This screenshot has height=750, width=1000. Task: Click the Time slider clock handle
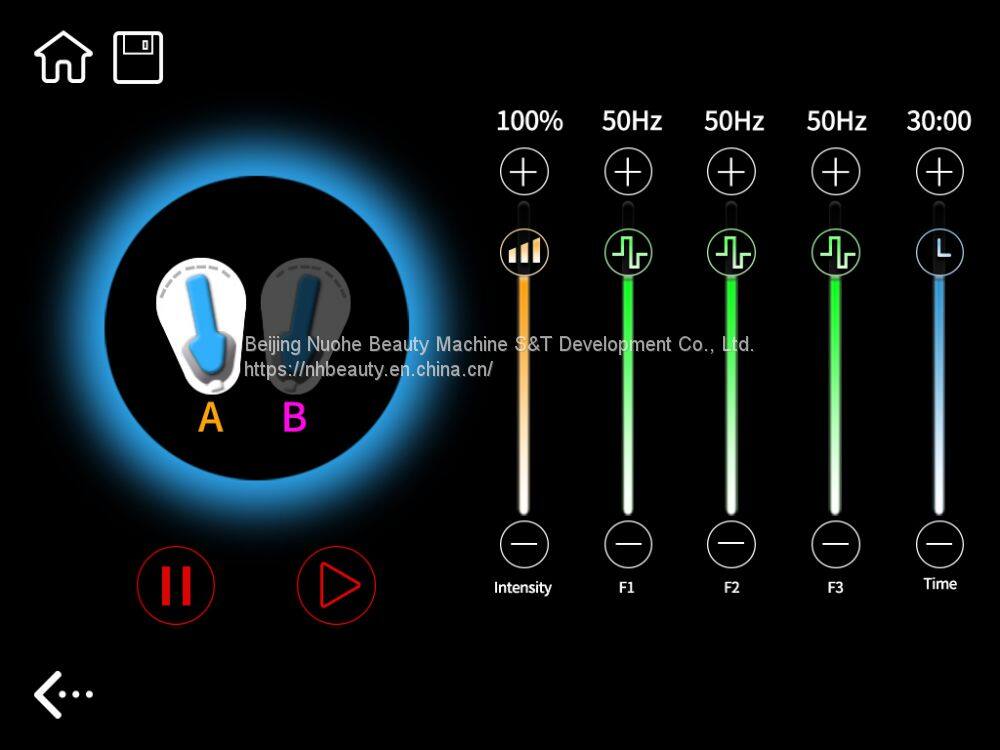coord(939,251)
